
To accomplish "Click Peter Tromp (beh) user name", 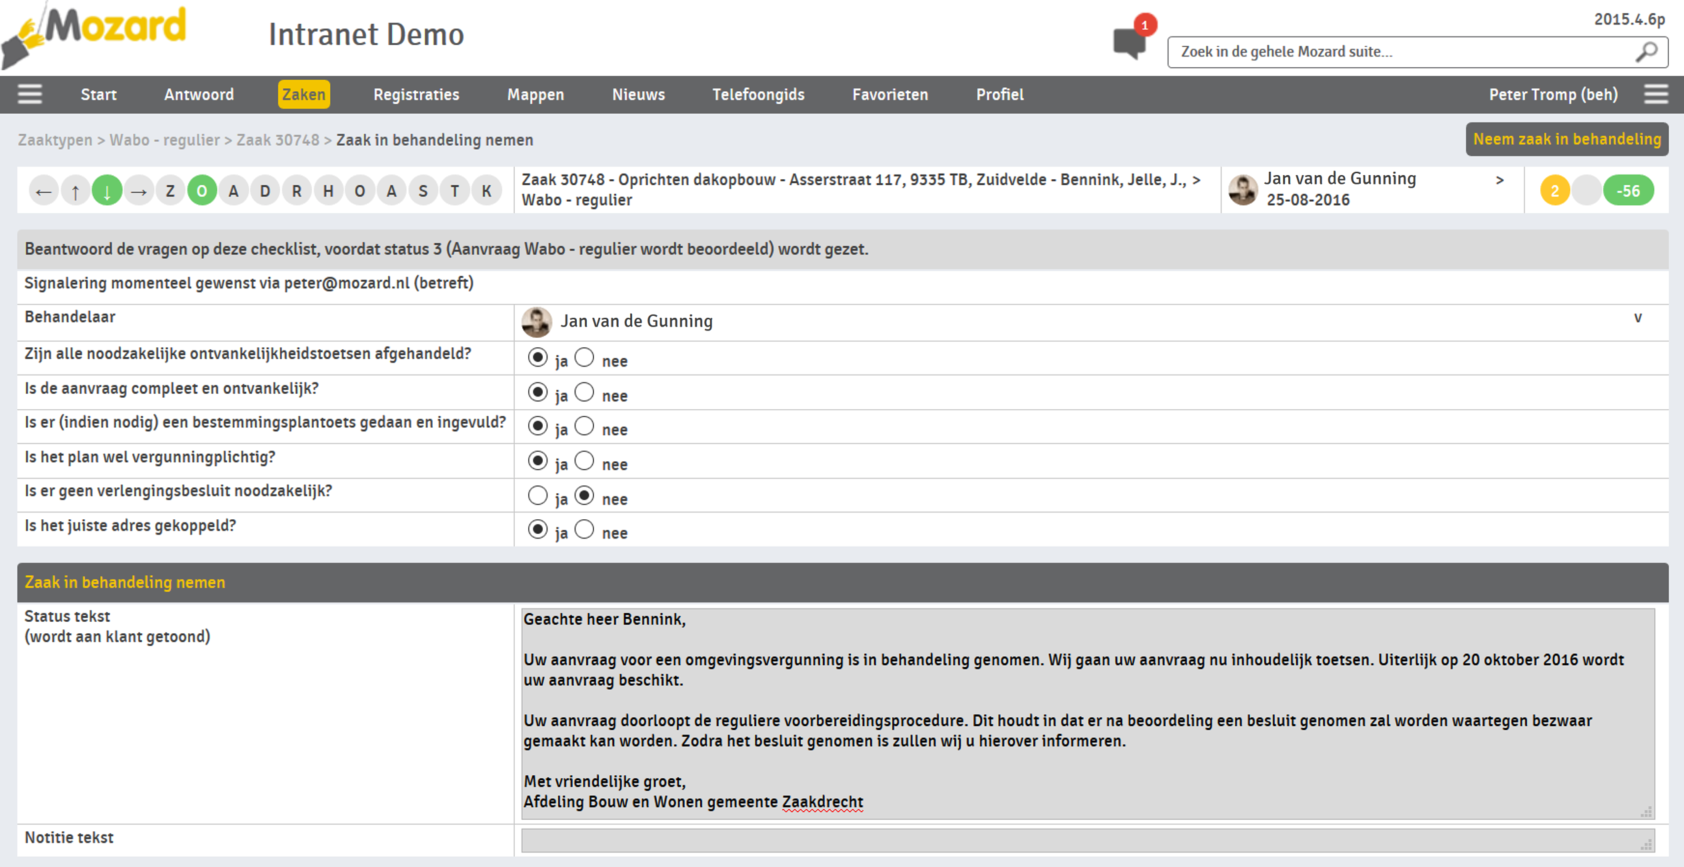I will click(x=1553, y=94).
